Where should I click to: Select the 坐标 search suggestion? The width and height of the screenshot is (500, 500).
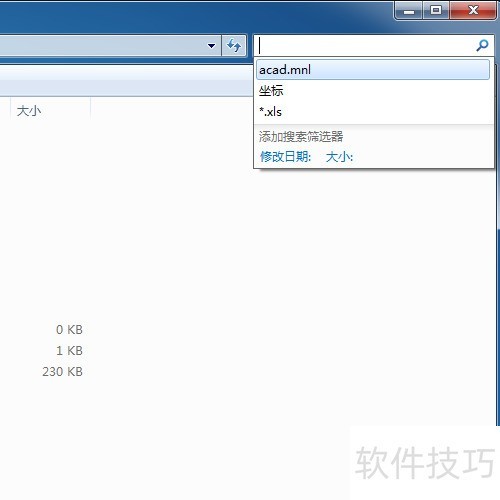tap(373, 91)
